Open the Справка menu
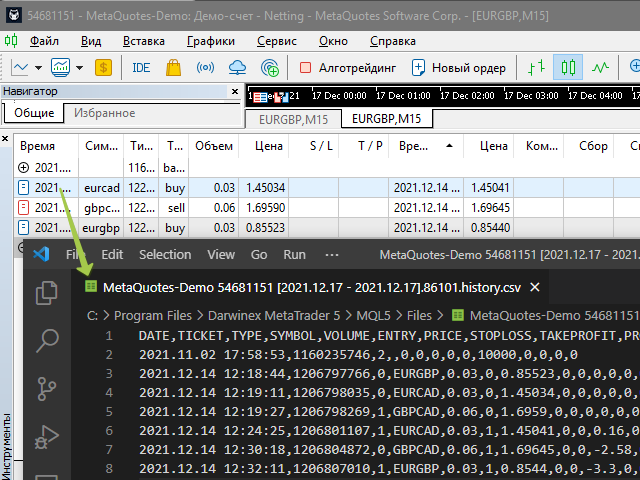Screen dimensions: 640x480 [x=393, y=41]
